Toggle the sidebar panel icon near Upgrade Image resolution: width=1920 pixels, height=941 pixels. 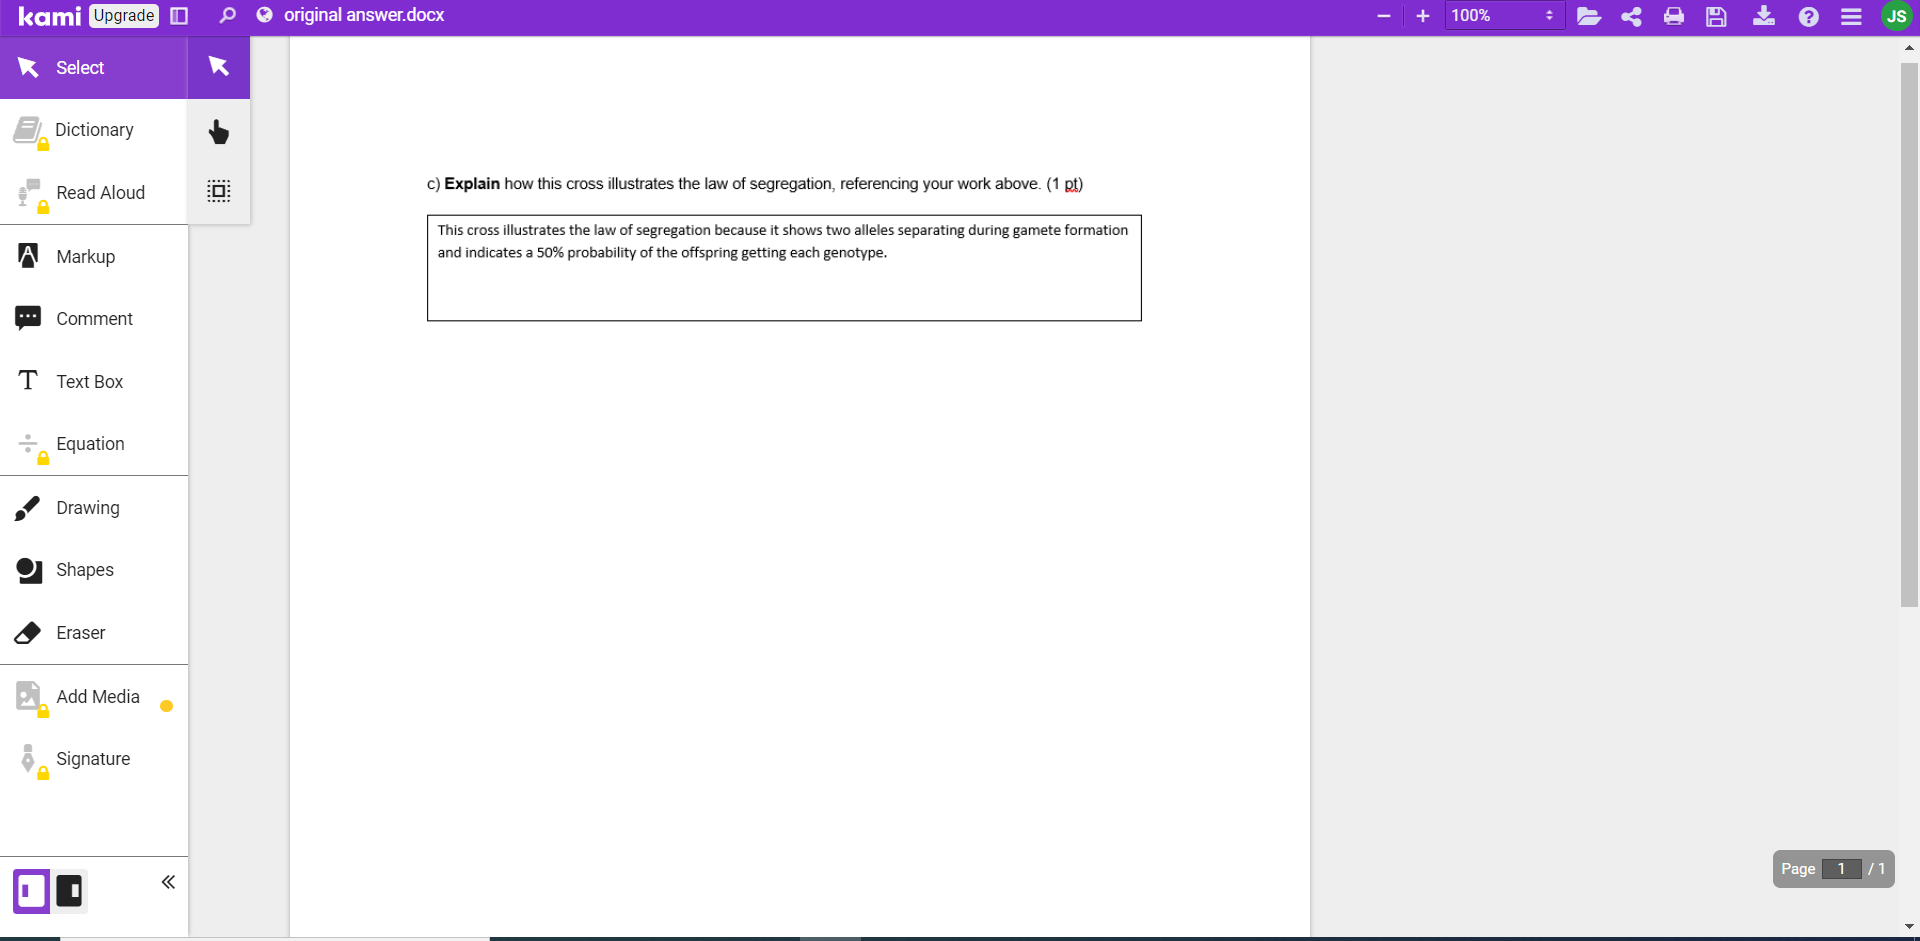pyautogui.click(x=180, y=16)
